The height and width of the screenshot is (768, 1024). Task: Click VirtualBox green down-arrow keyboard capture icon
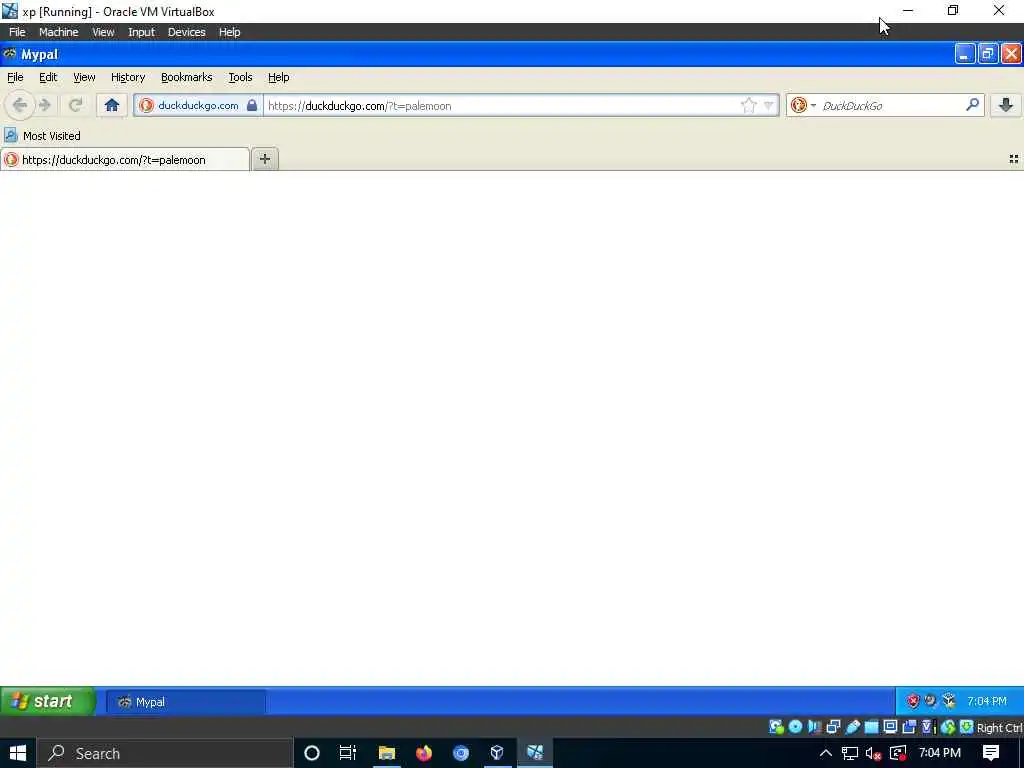click(967, 727)
